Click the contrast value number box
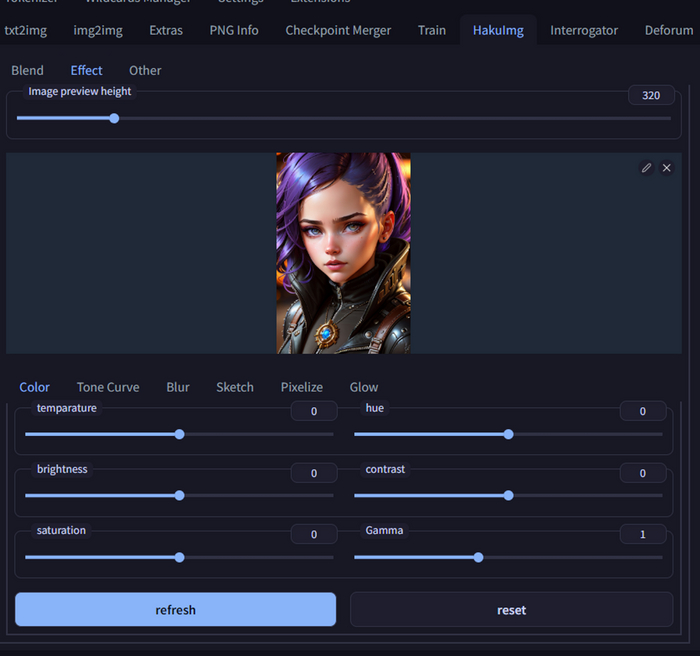The width and height of the screenshot is (700, 656). coord(643,473)
